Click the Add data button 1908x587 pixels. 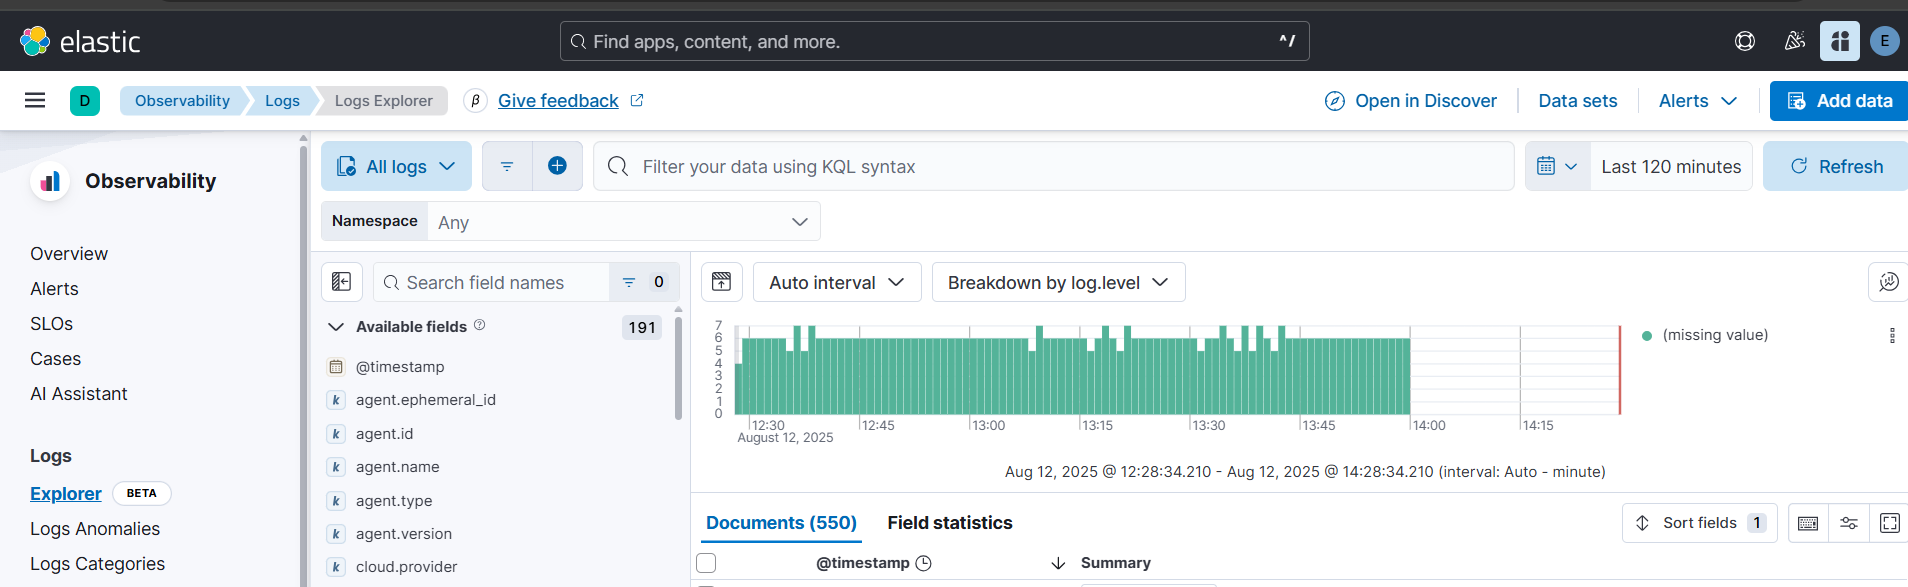[x=1840, y=100]
